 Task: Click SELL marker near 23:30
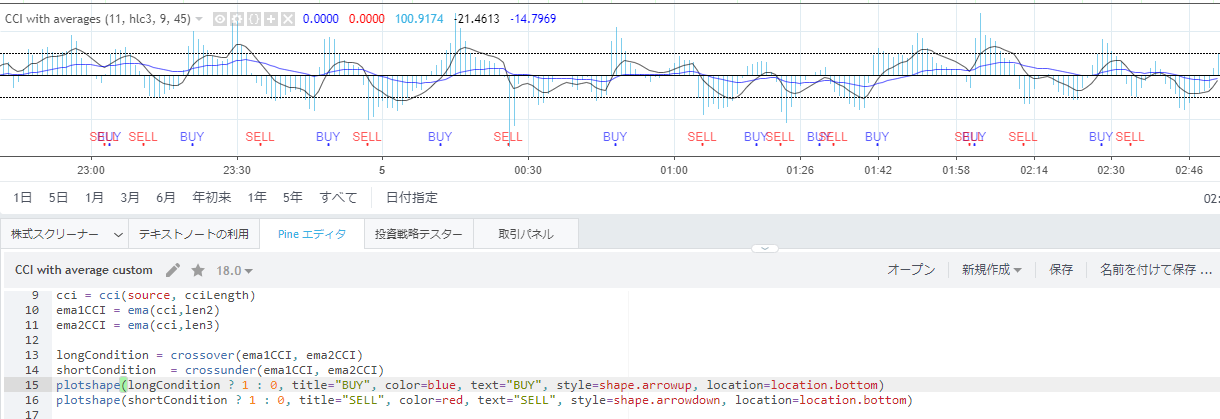pos(259,137)
